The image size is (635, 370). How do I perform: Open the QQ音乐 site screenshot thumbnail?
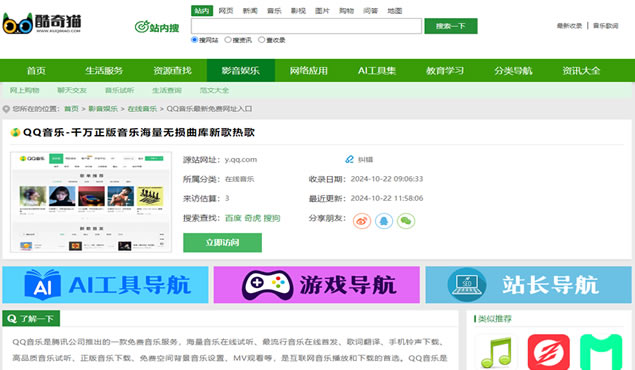click(x=91, y=202)
